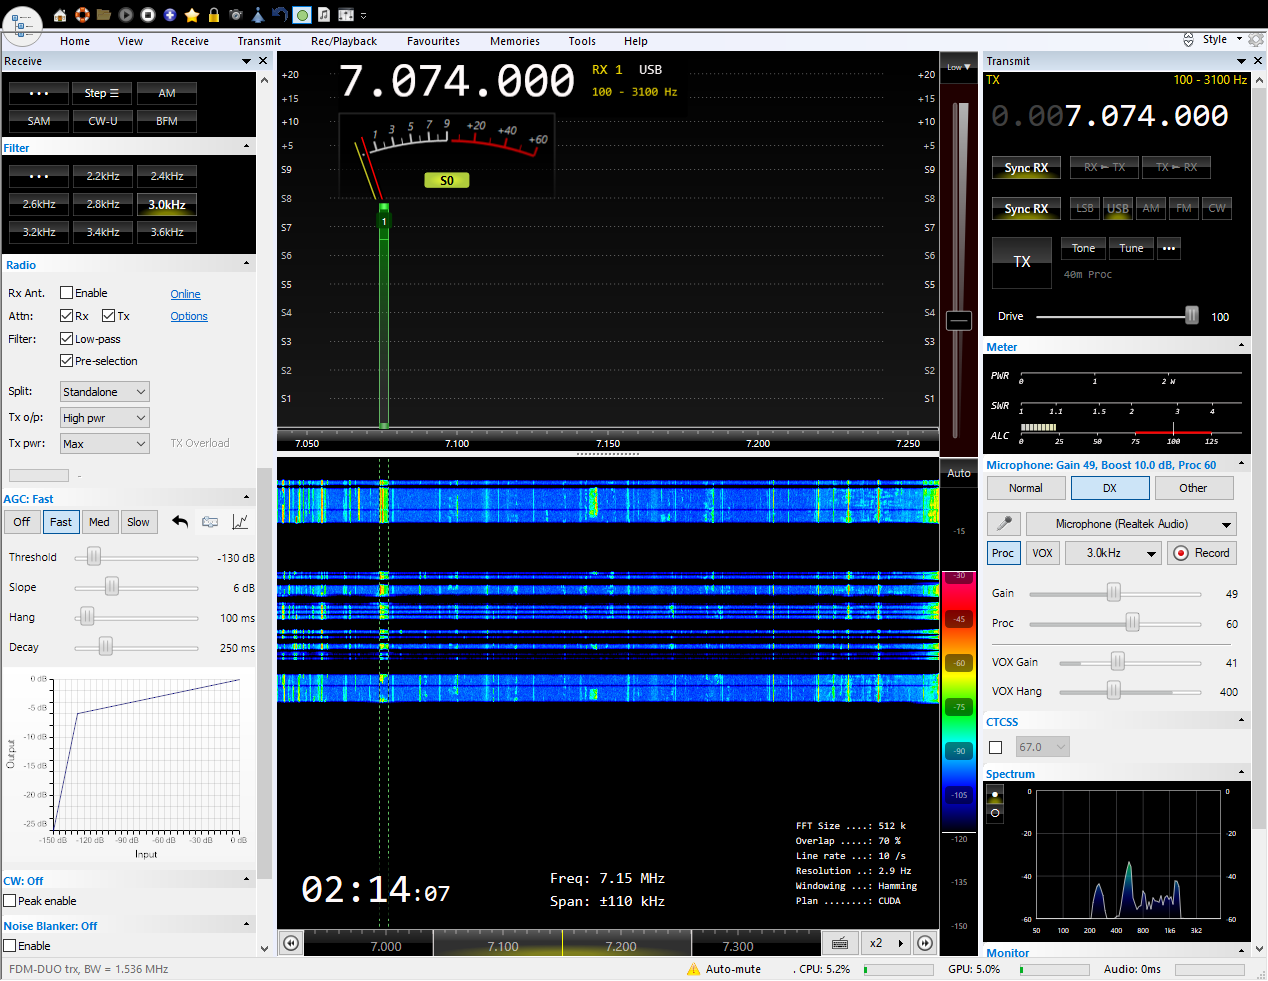
Task: Open the Tx o/p High pwr dropdown
Action: point(105,418)
